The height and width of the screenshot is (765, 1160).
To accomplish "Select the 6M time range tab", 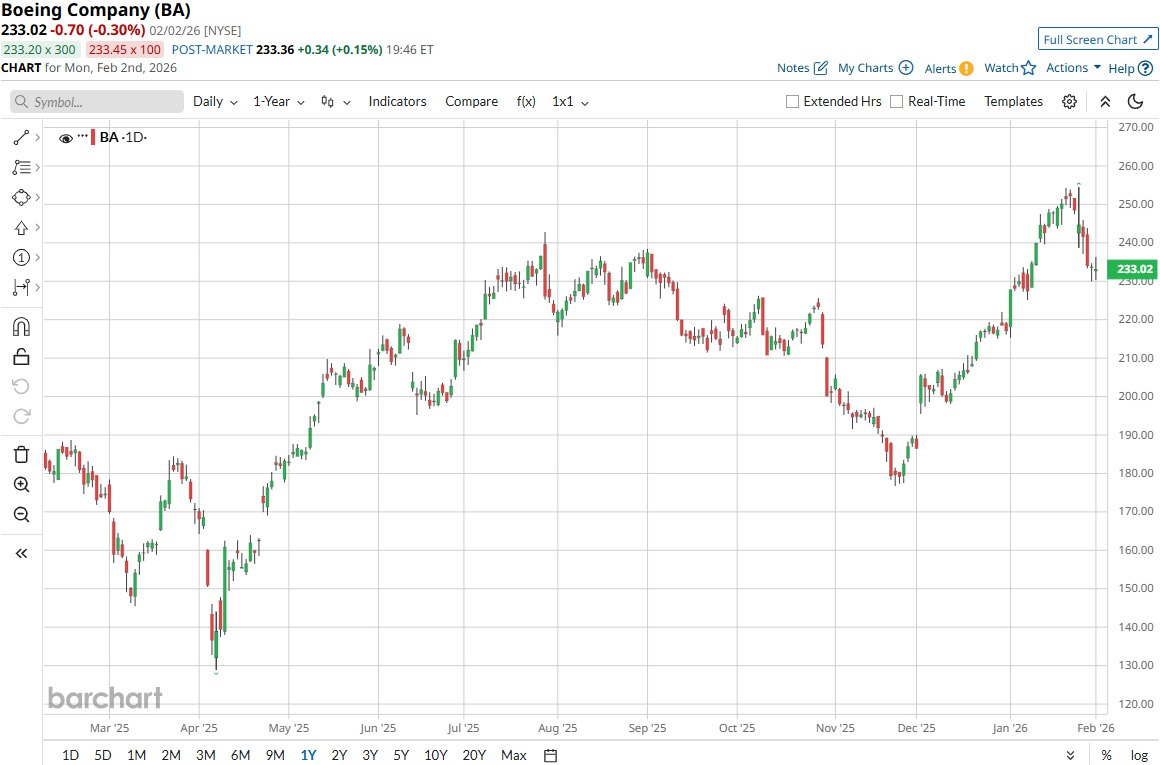I will (x=240, y=755).
